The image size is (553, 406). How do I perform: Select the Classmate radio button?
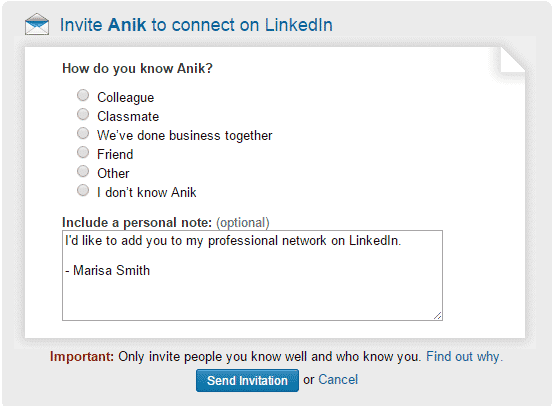83,114
